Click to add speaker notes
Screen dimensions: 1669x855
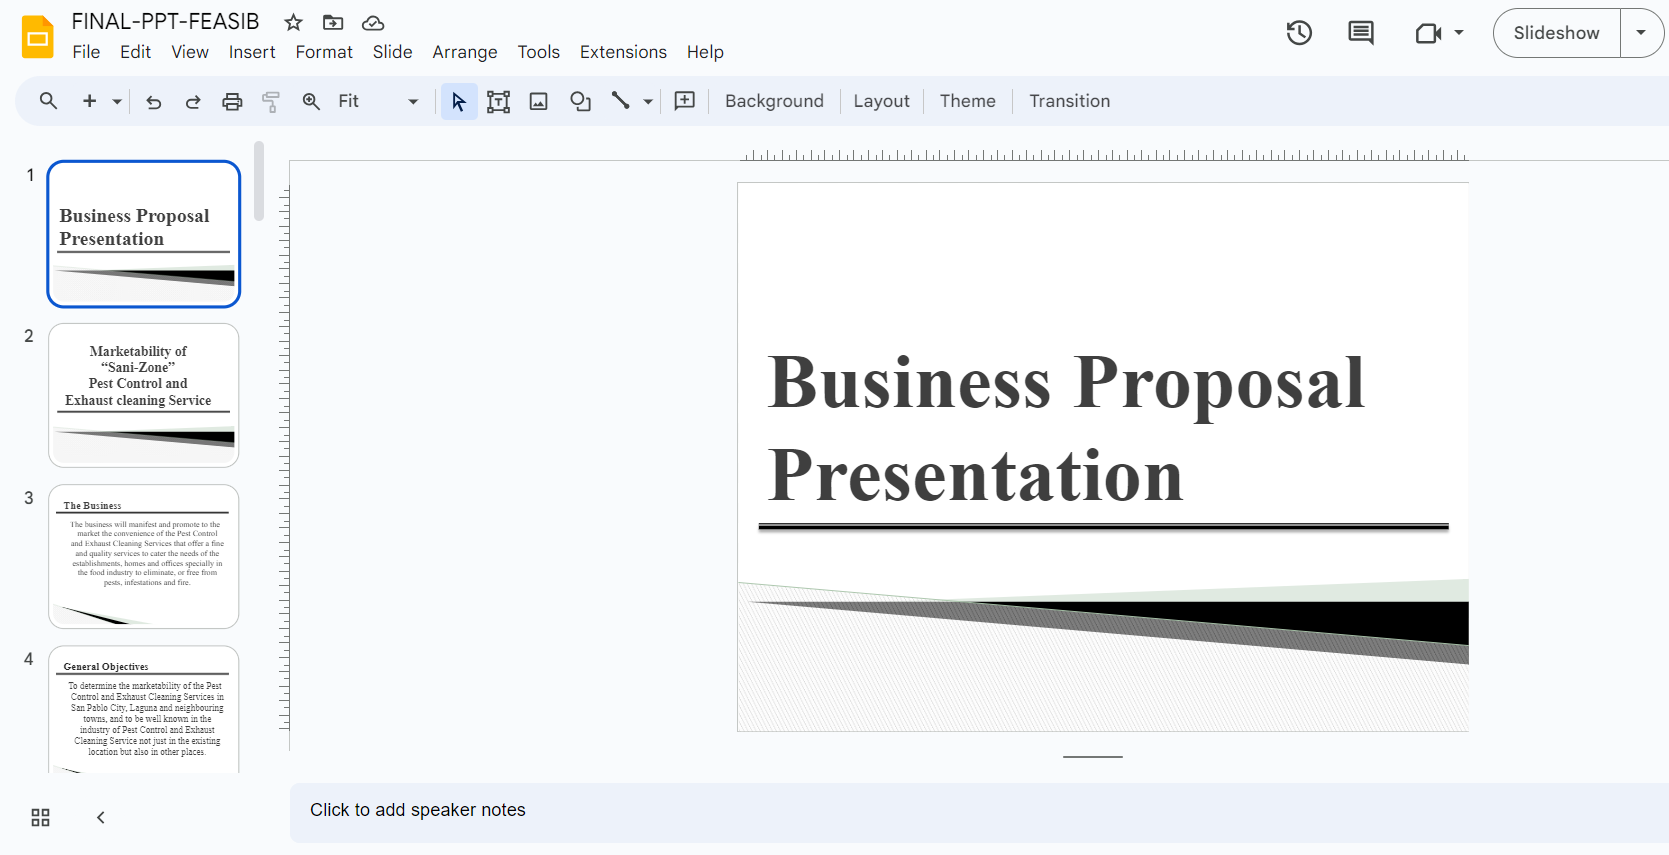click(979, 811)
